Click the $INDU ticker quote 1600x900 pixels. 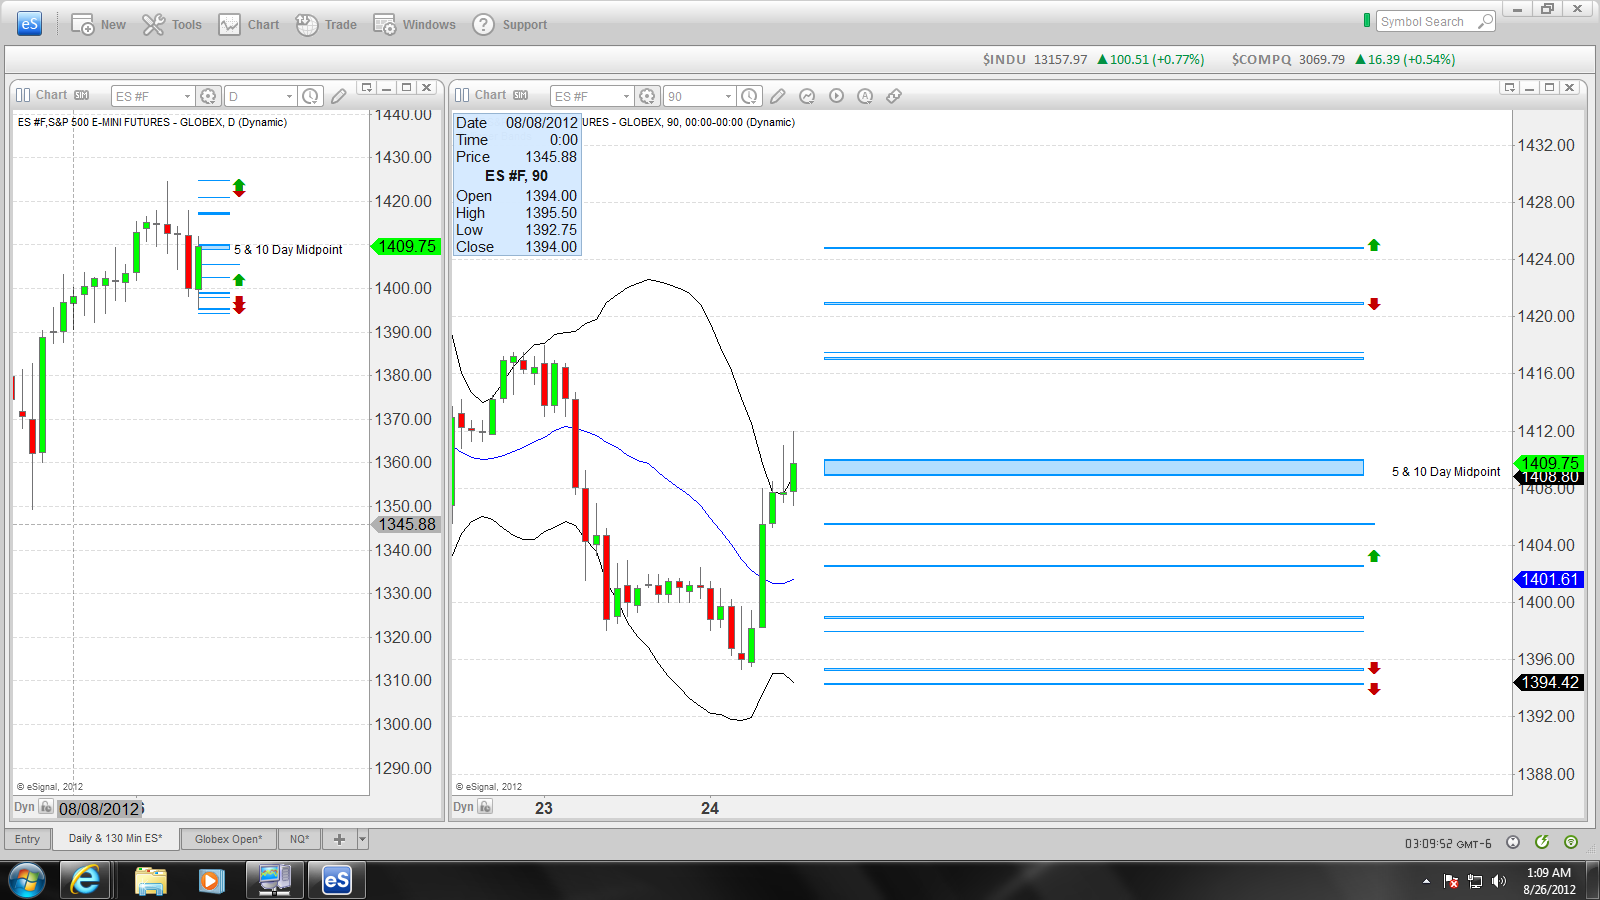tap(1093, 60)
